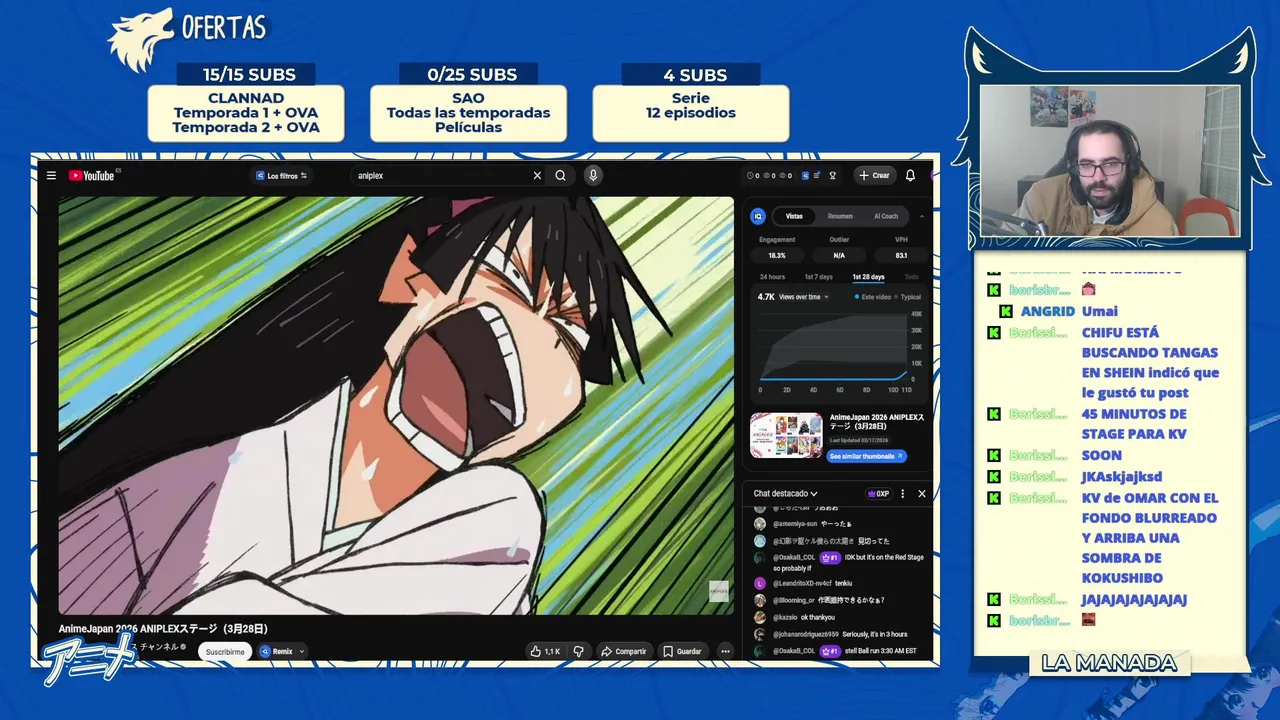
Task: Open the Views over time dropdown
Action: point(804,297)
